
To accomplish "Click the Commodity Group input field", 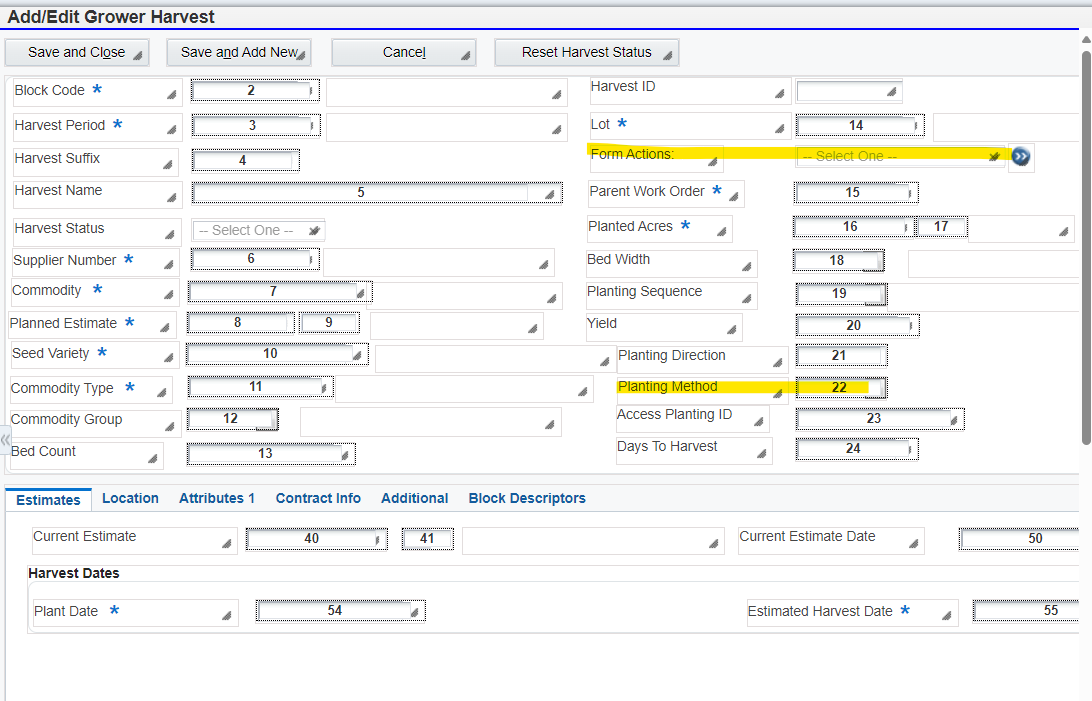I will pyautogui.click(x=233, y=418).
